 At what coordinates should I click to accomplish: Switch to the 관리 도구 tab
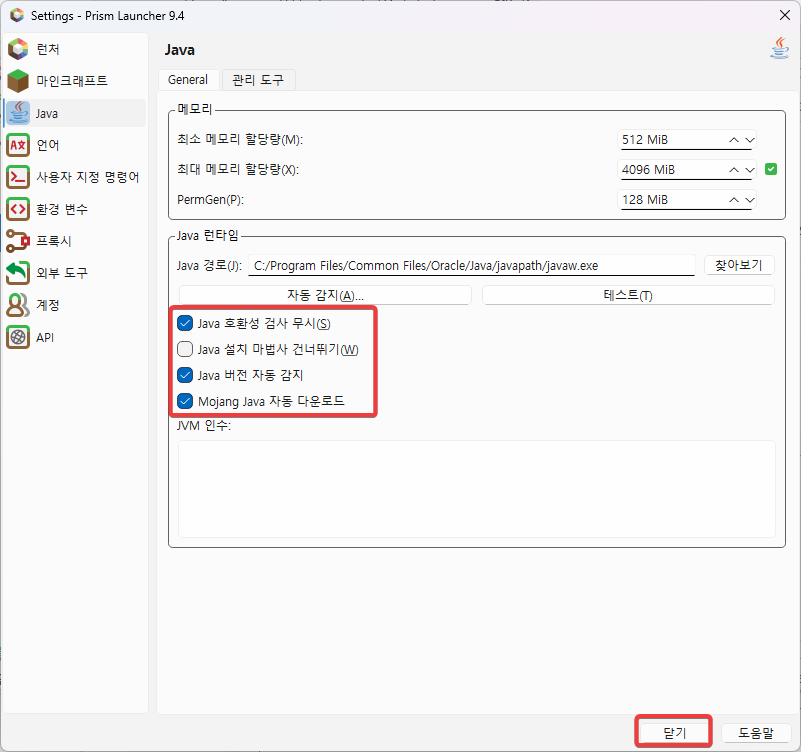coord(258,80)
